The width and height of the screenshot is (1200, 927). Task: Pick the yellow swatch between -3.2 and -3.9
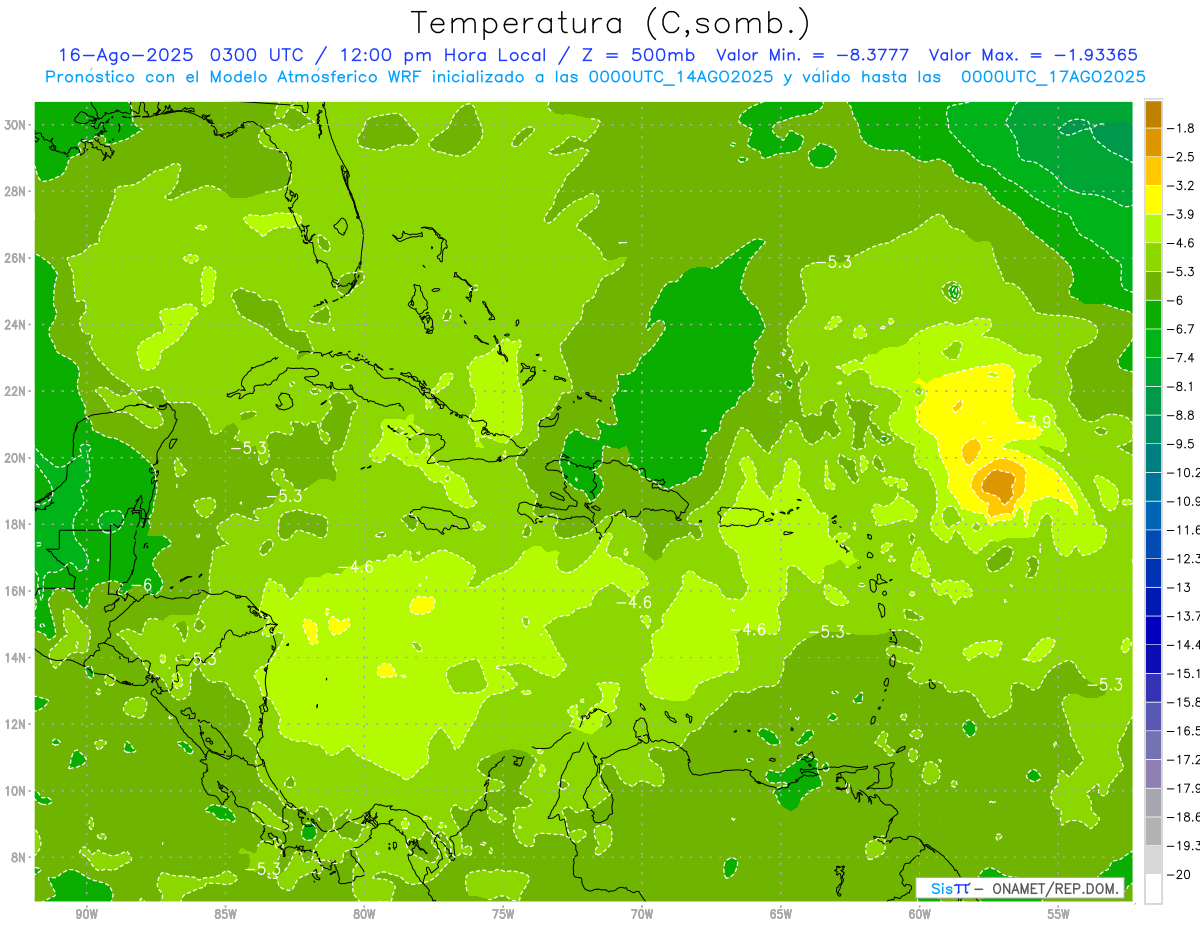click(1153, 200)
